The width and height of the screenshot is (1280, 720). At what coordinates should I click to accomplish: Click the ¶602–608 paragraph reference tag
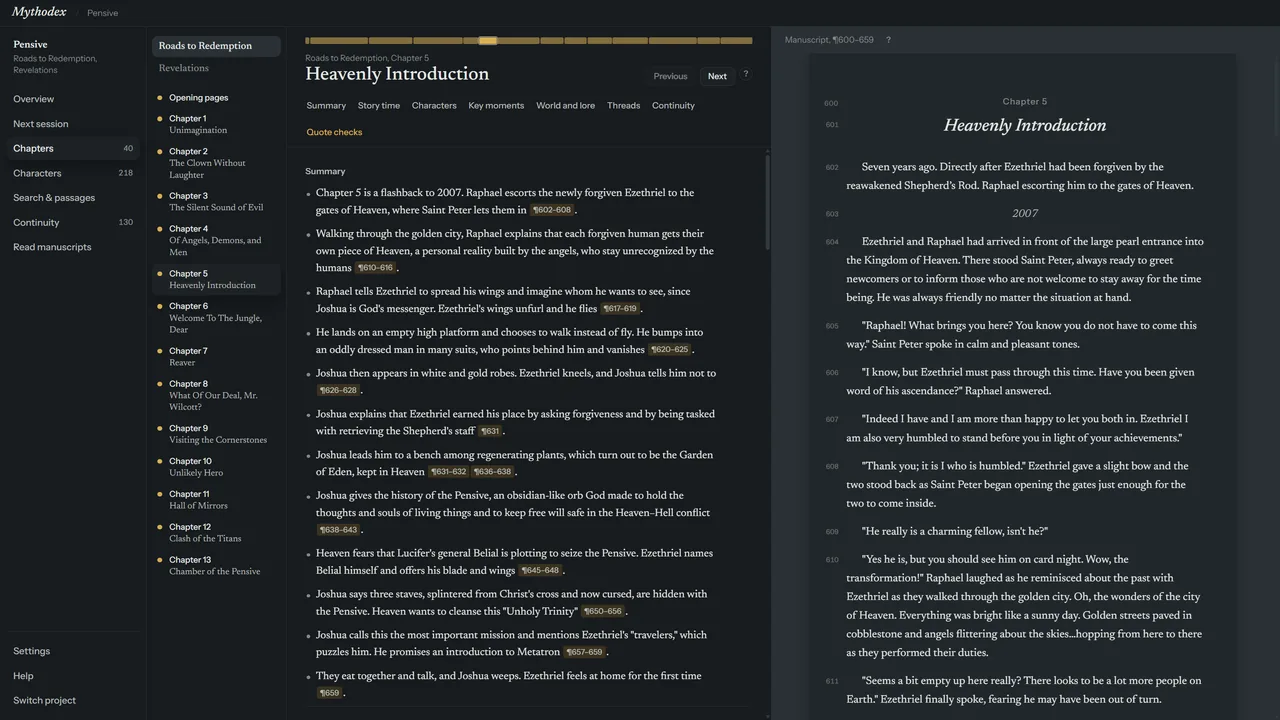pos(552,210)
